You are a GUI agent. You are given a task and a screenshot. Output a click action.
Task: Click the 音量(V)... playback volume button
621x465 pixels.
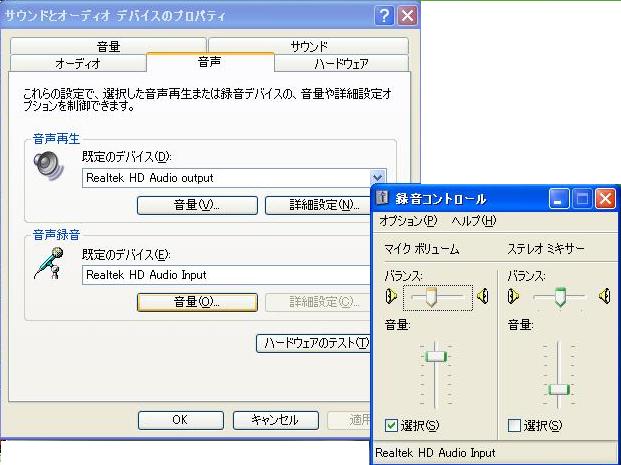pos(197,205)
